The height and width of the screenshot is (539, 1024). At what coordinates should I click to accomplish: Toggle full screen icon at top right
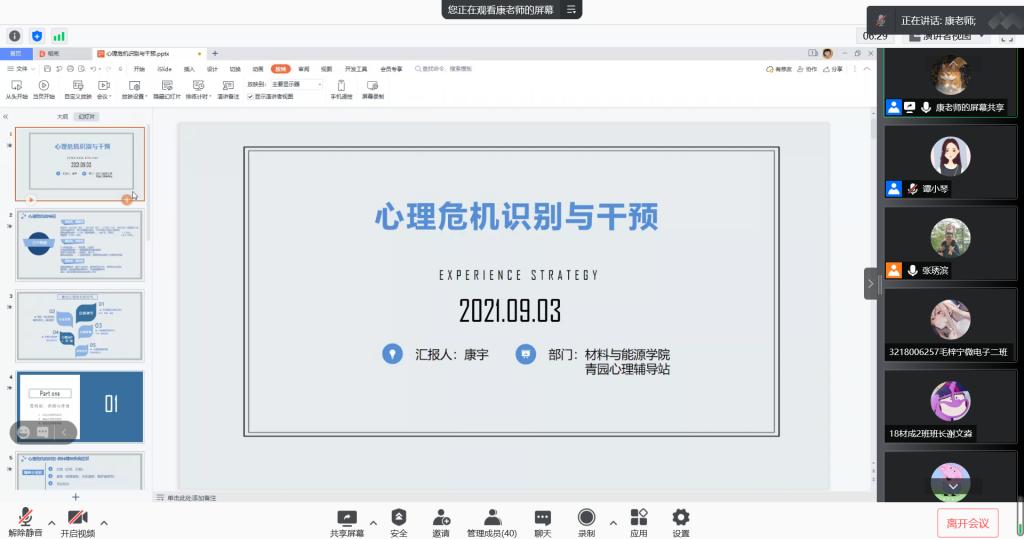click(x=1006, y=37)
